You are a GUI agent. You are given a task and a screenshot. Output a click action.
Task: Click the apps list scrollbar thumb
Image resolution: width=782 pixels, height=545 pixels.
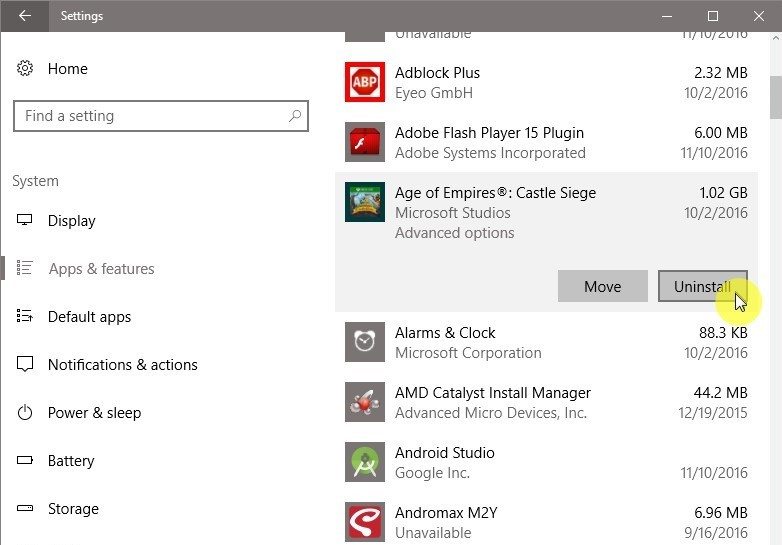click(776, 97)
